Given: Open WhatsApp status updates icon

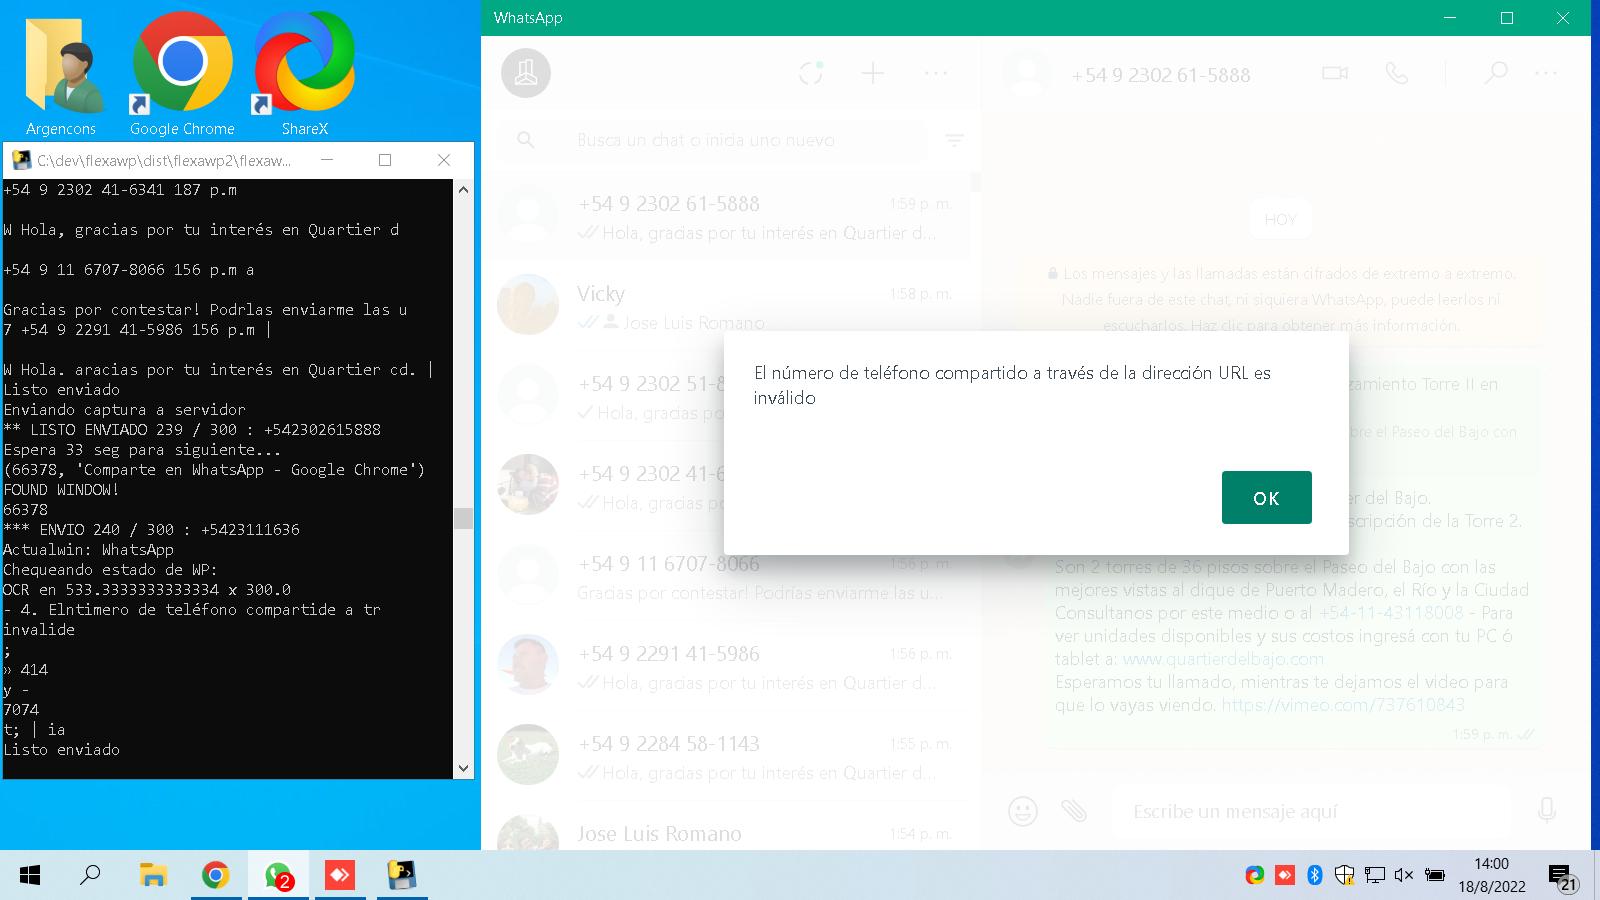Looking at the screenshot, I should point(811,73).
